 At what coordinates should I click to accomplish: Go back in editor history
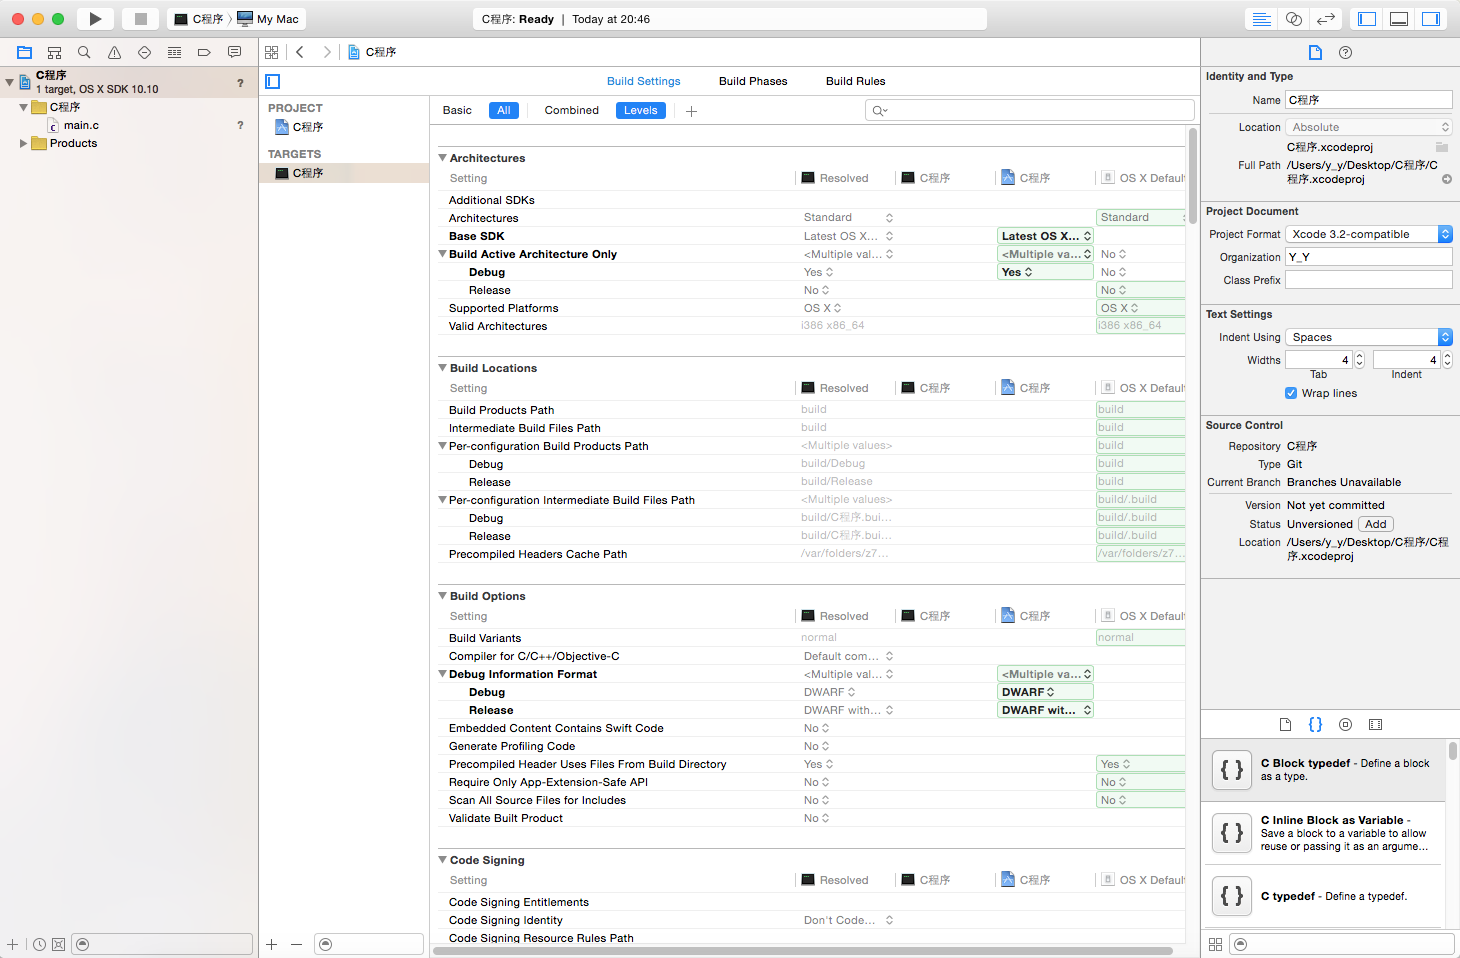click(x=300, y=52)
